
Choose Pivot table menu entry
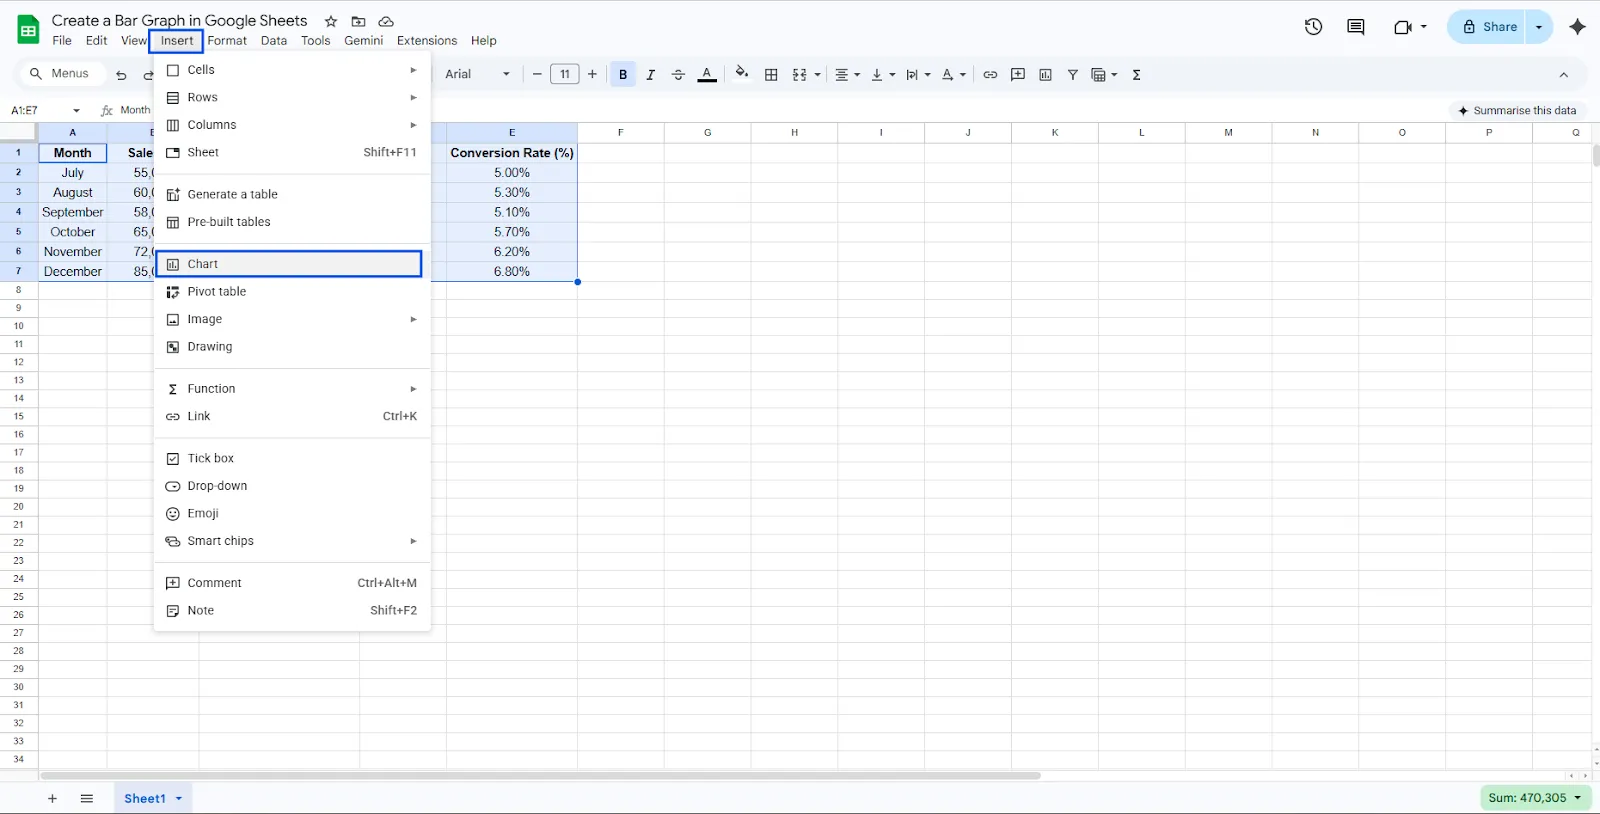coord(217,292)
